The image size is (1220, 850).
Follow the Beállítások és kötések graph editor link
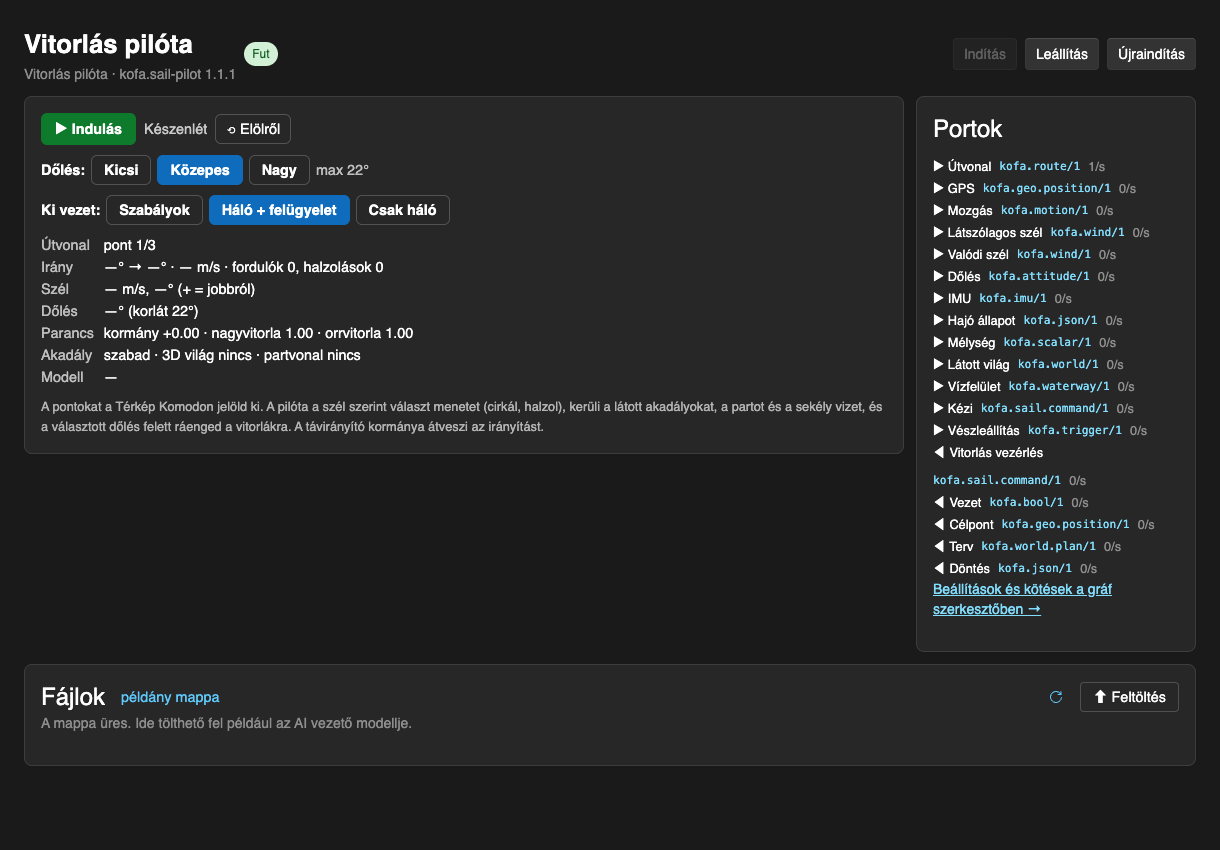pos(1022,599)
